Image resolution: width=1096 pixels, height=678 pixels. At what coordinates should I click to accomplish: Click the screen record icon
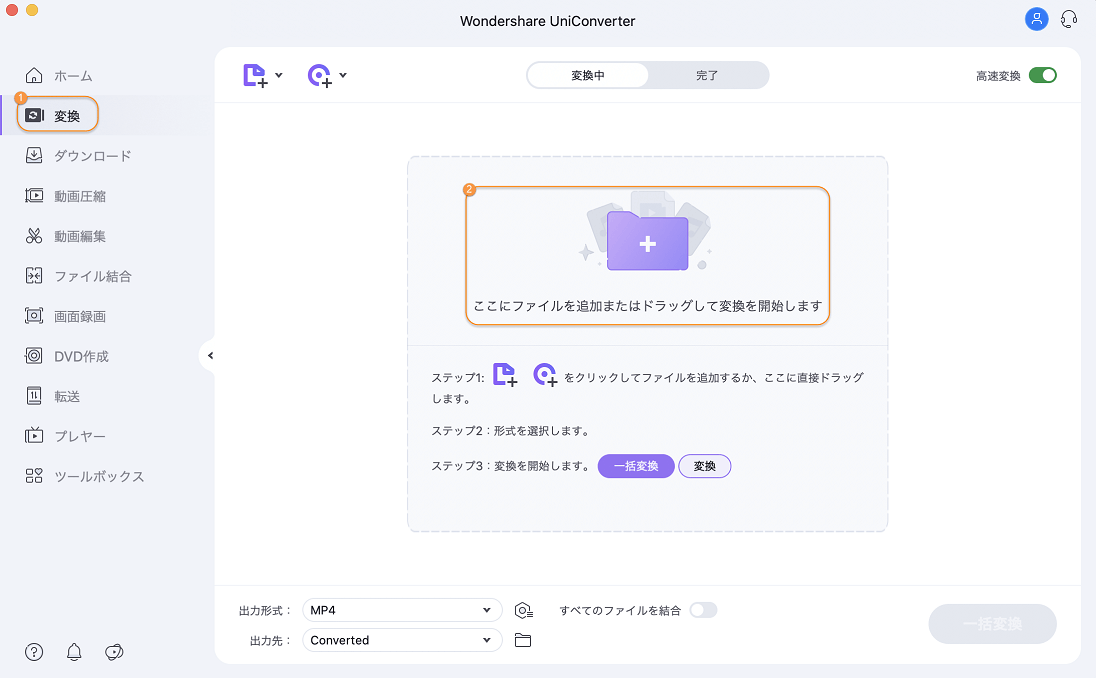[x=34, y=316]
